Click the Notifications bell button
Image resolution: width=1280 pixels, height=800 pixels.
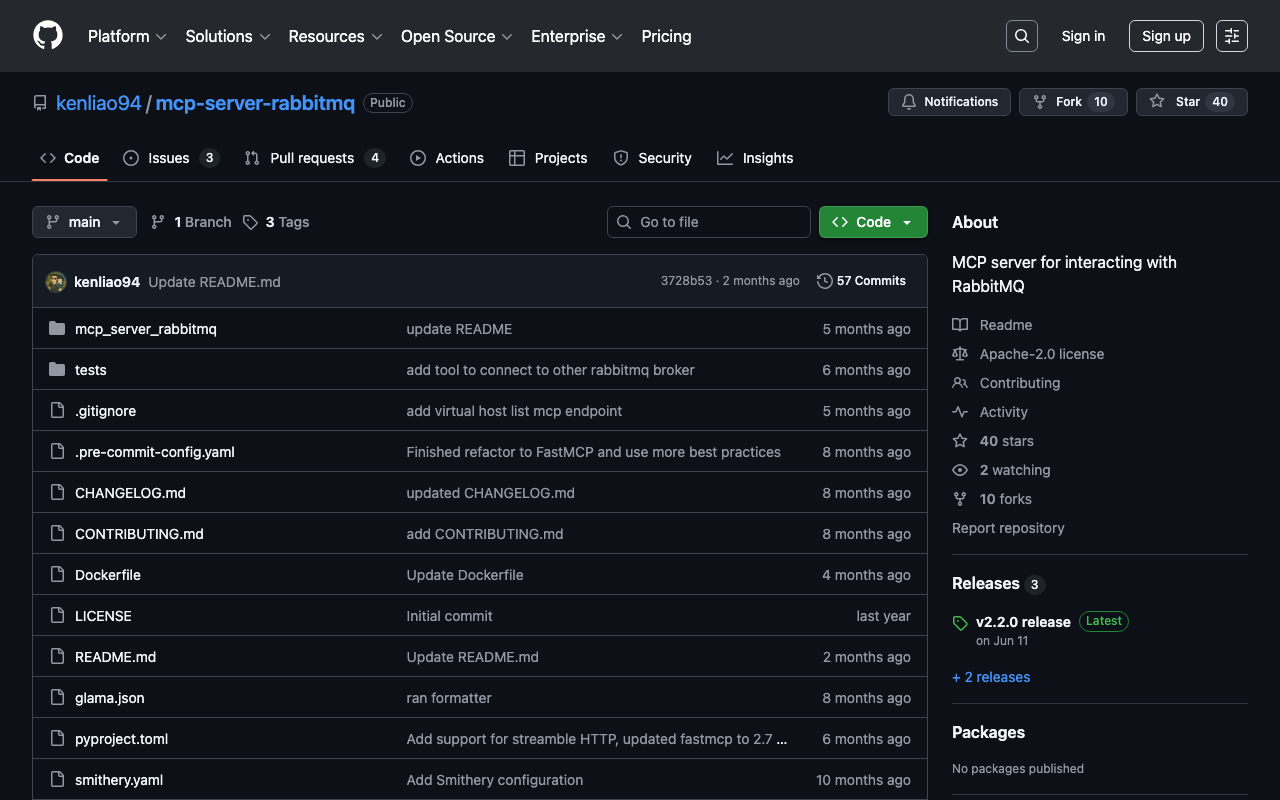949,102
